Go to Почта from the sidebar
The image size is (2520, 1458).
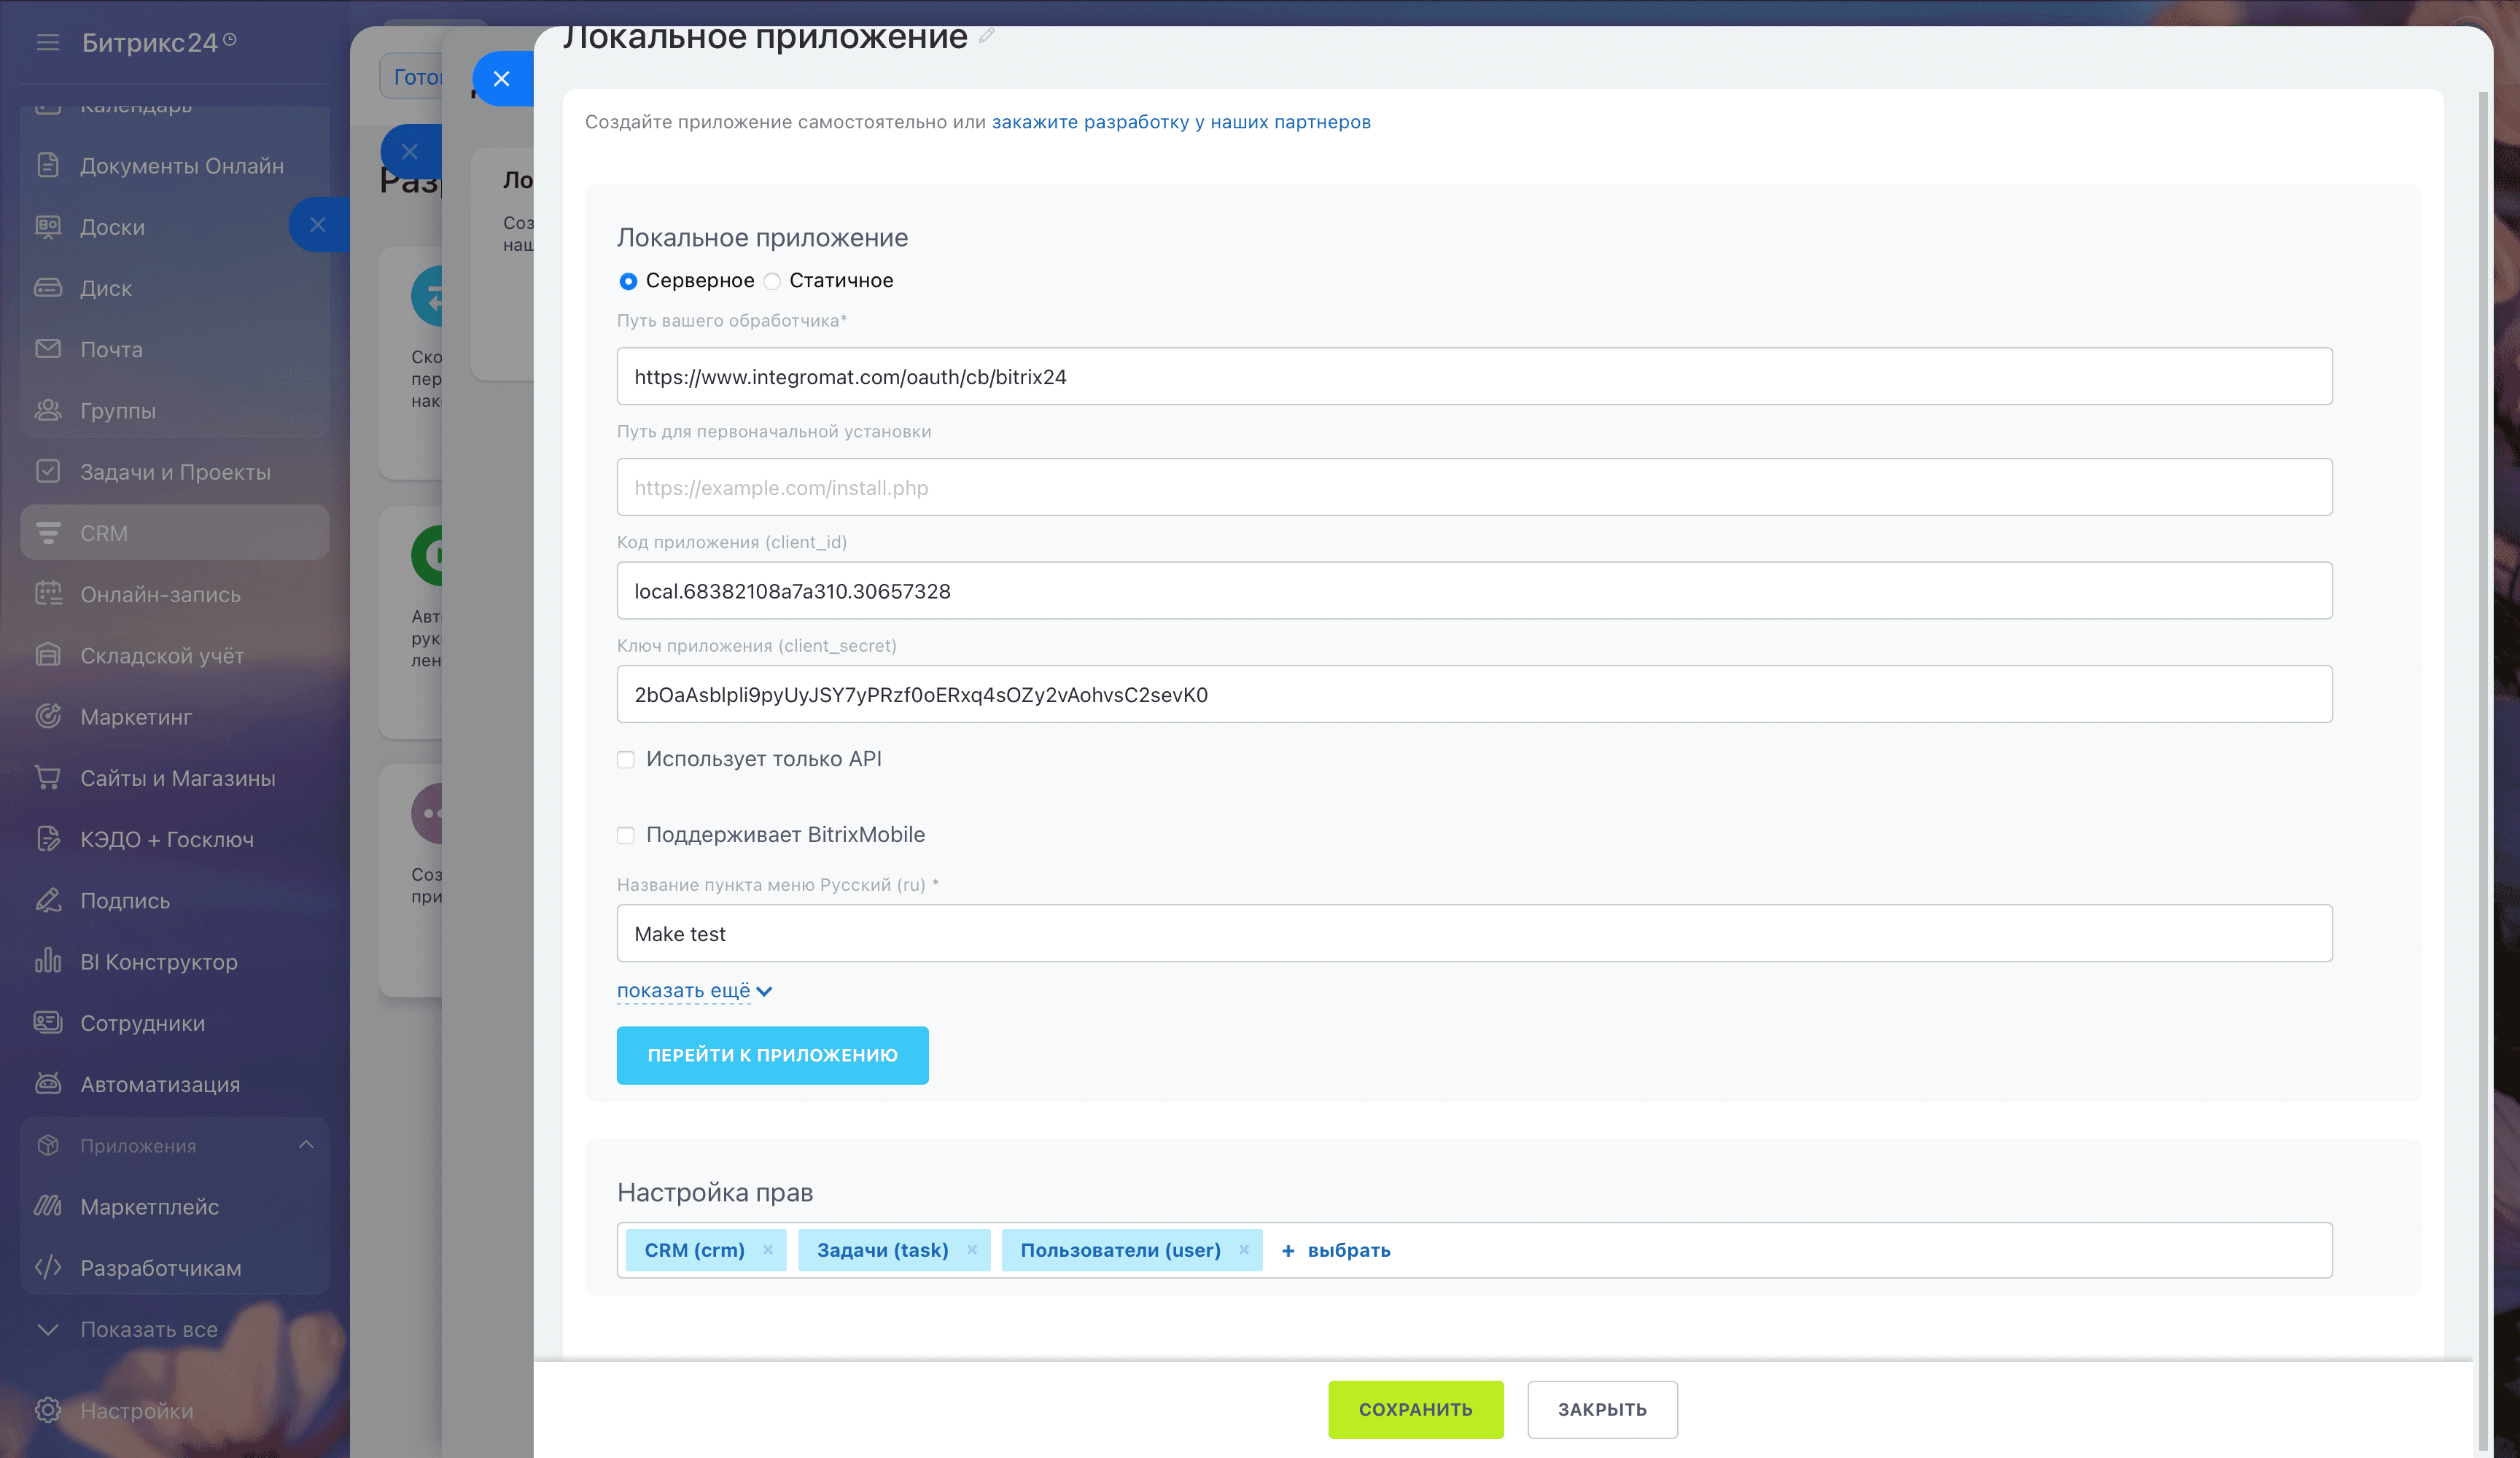click(x=111, y=349)
